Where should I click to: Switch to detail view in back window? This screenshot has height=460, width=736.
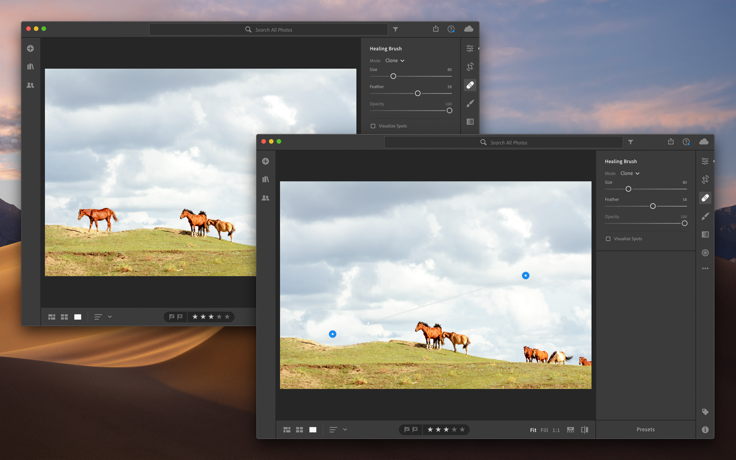[77, 317]
